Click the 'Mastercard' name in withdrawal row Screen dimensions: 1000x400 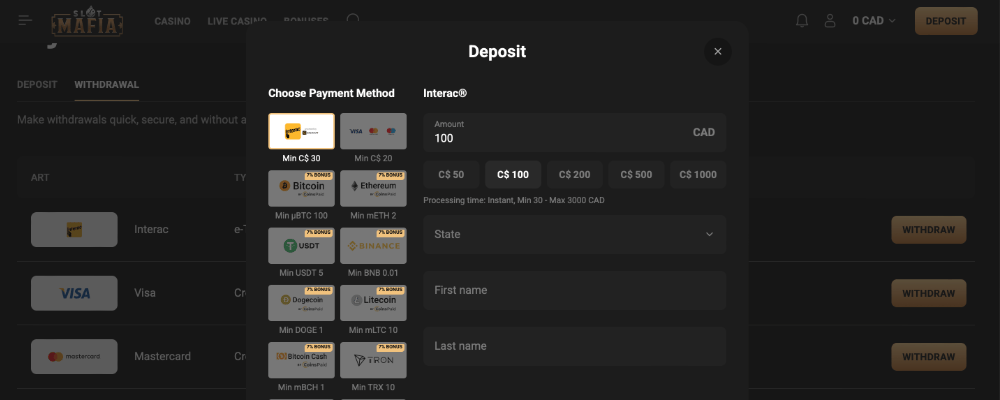(163, 357)
